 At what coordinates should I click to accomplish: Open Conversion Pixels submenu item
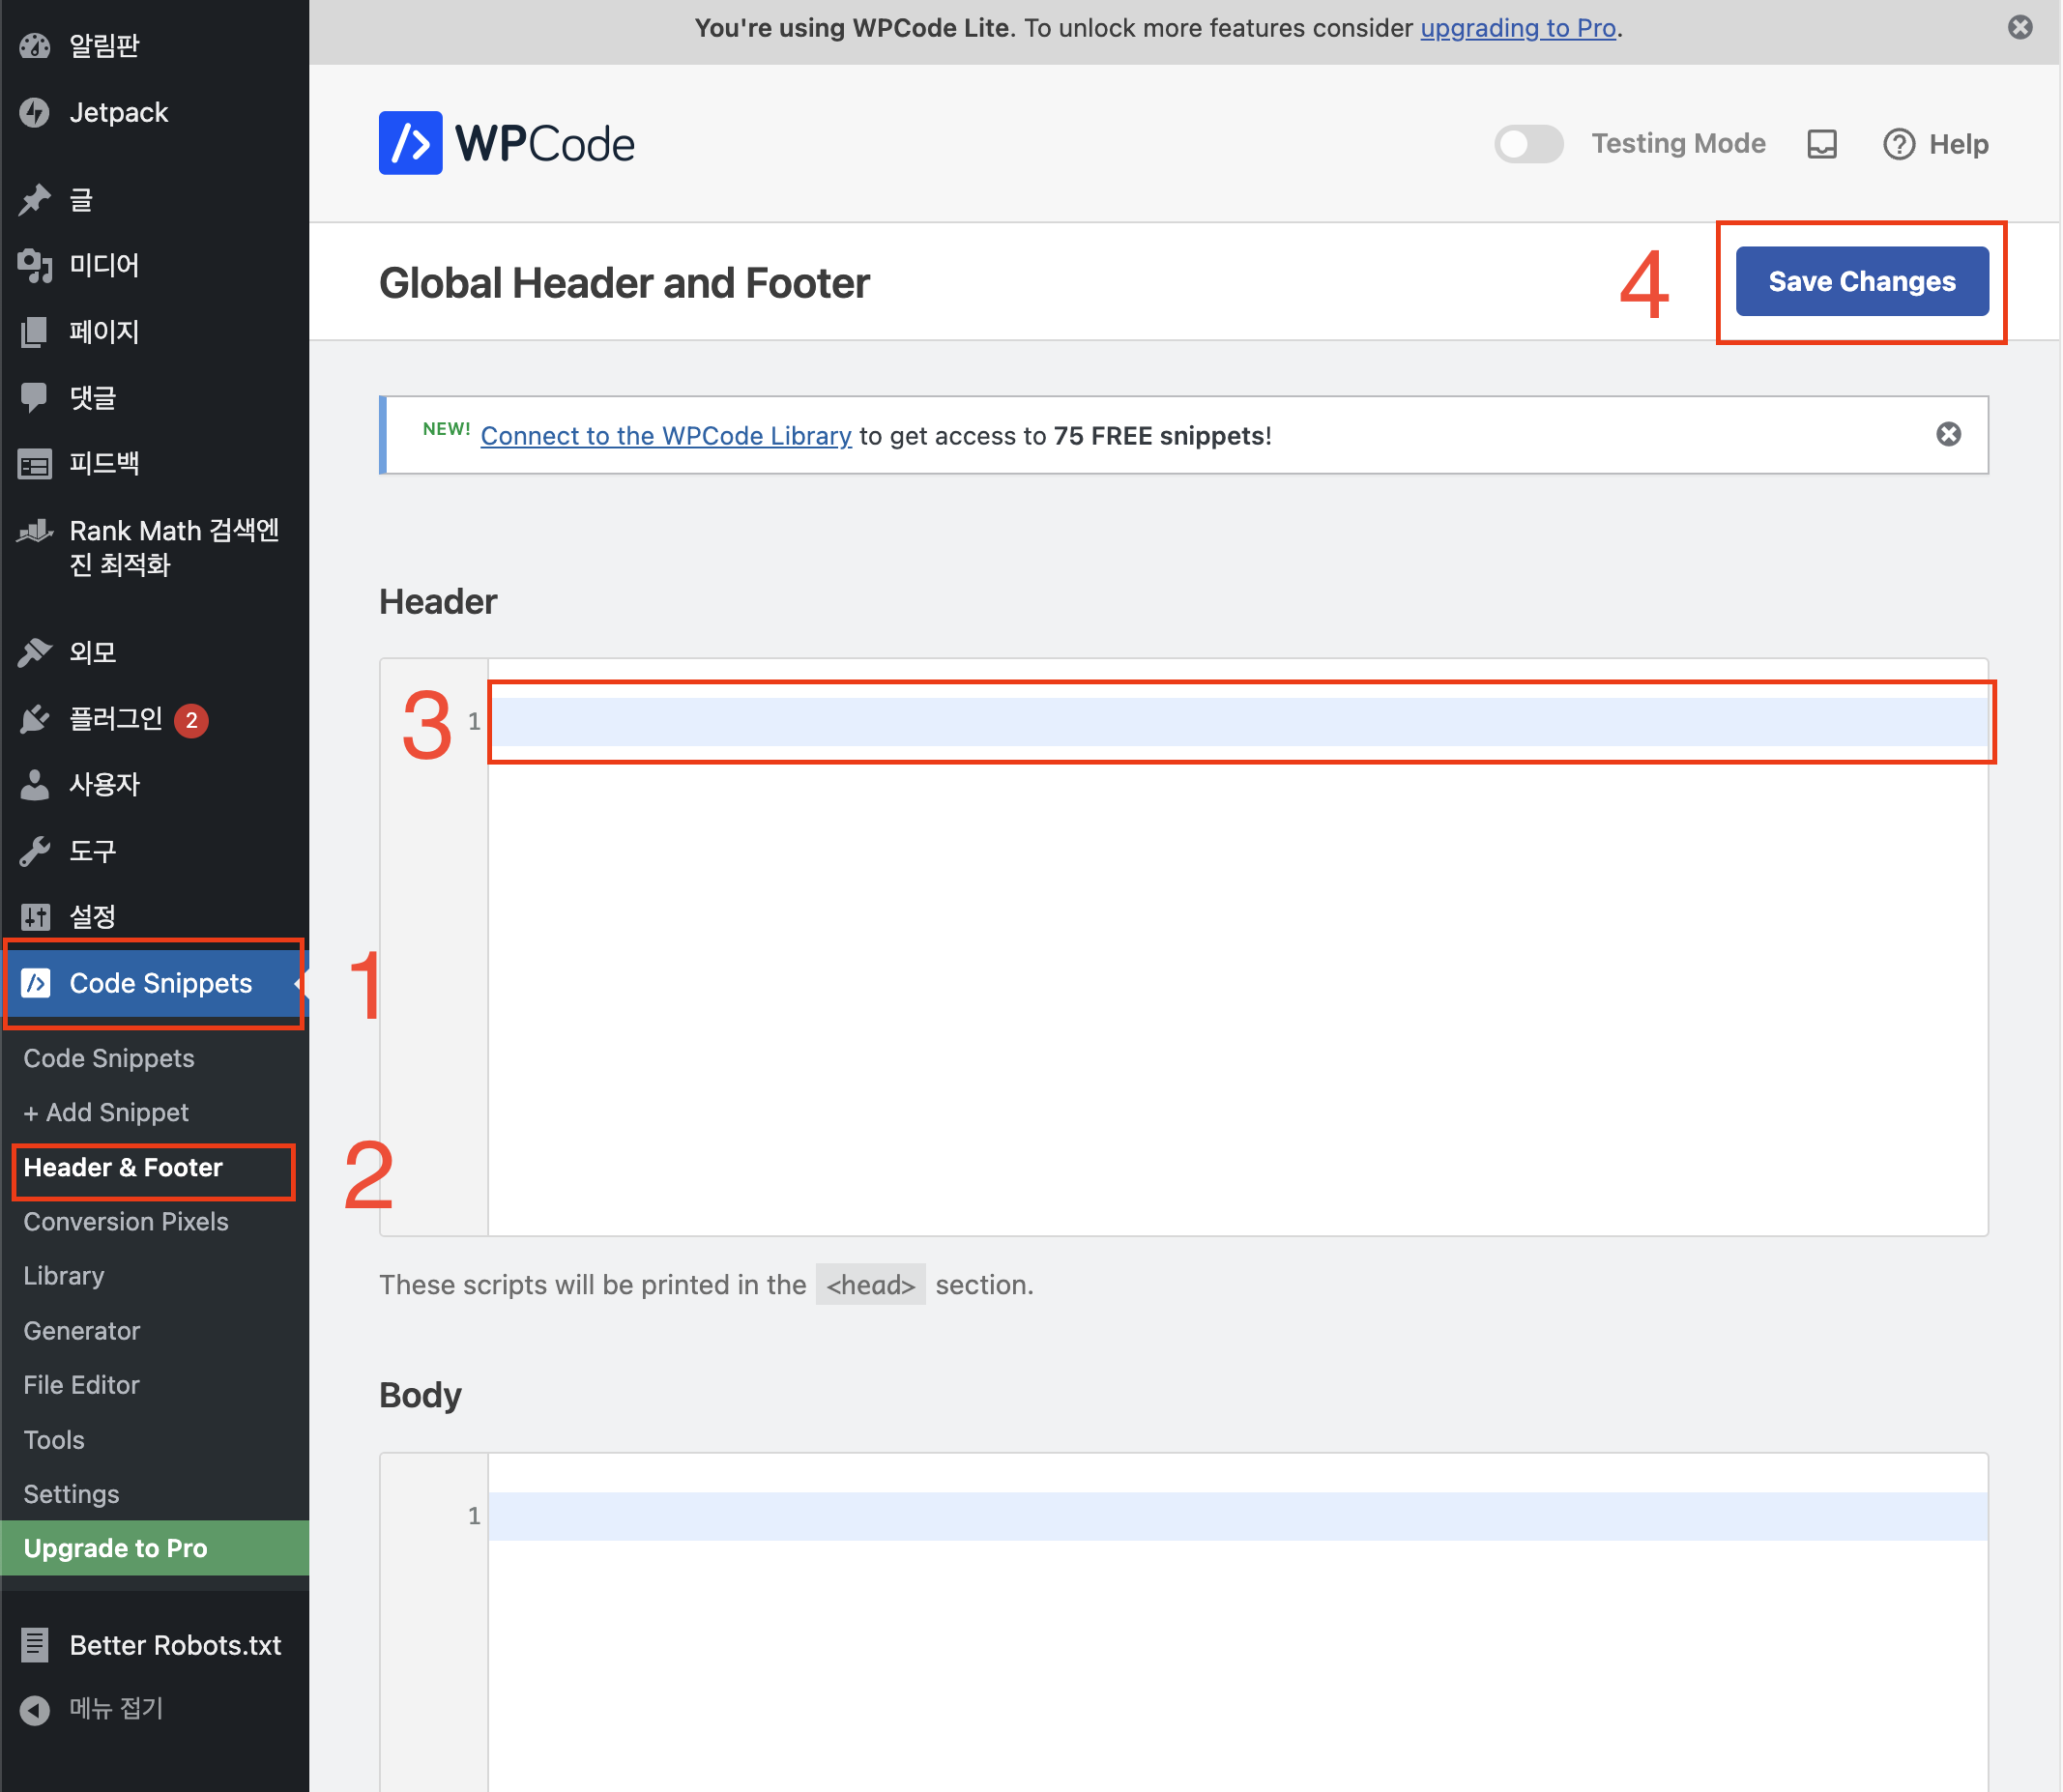point(126,1221)
